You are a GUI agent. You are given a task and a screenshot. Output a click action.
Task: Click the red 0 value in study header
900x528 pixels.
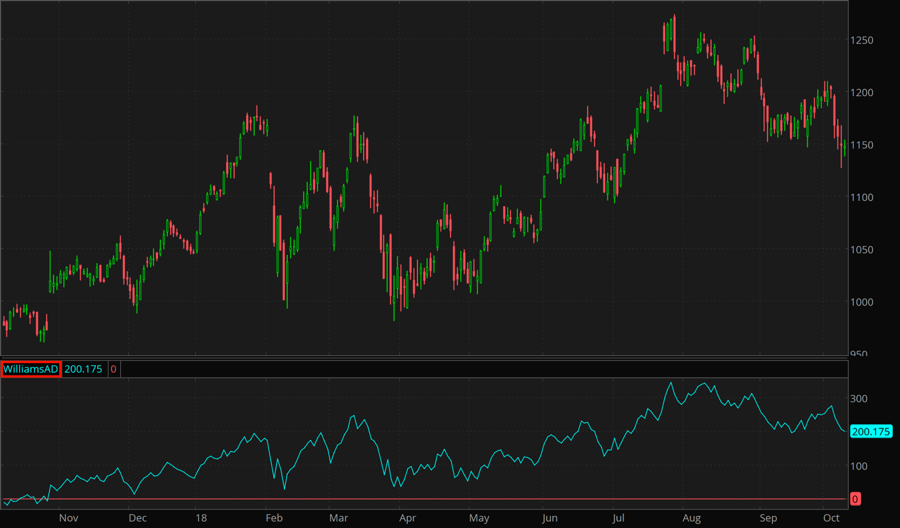pyautogui.click(x=113, y=369)
